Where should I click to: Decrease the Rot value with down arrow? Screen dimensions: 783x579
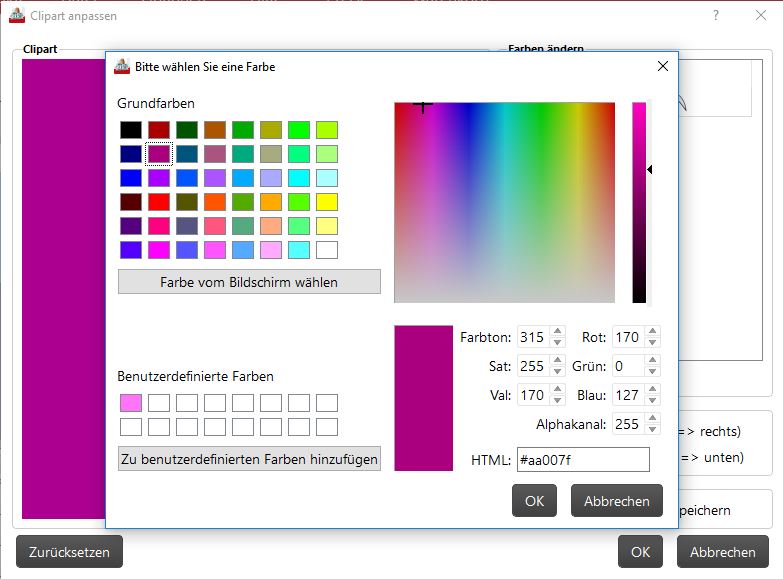(x=652, y=342)
